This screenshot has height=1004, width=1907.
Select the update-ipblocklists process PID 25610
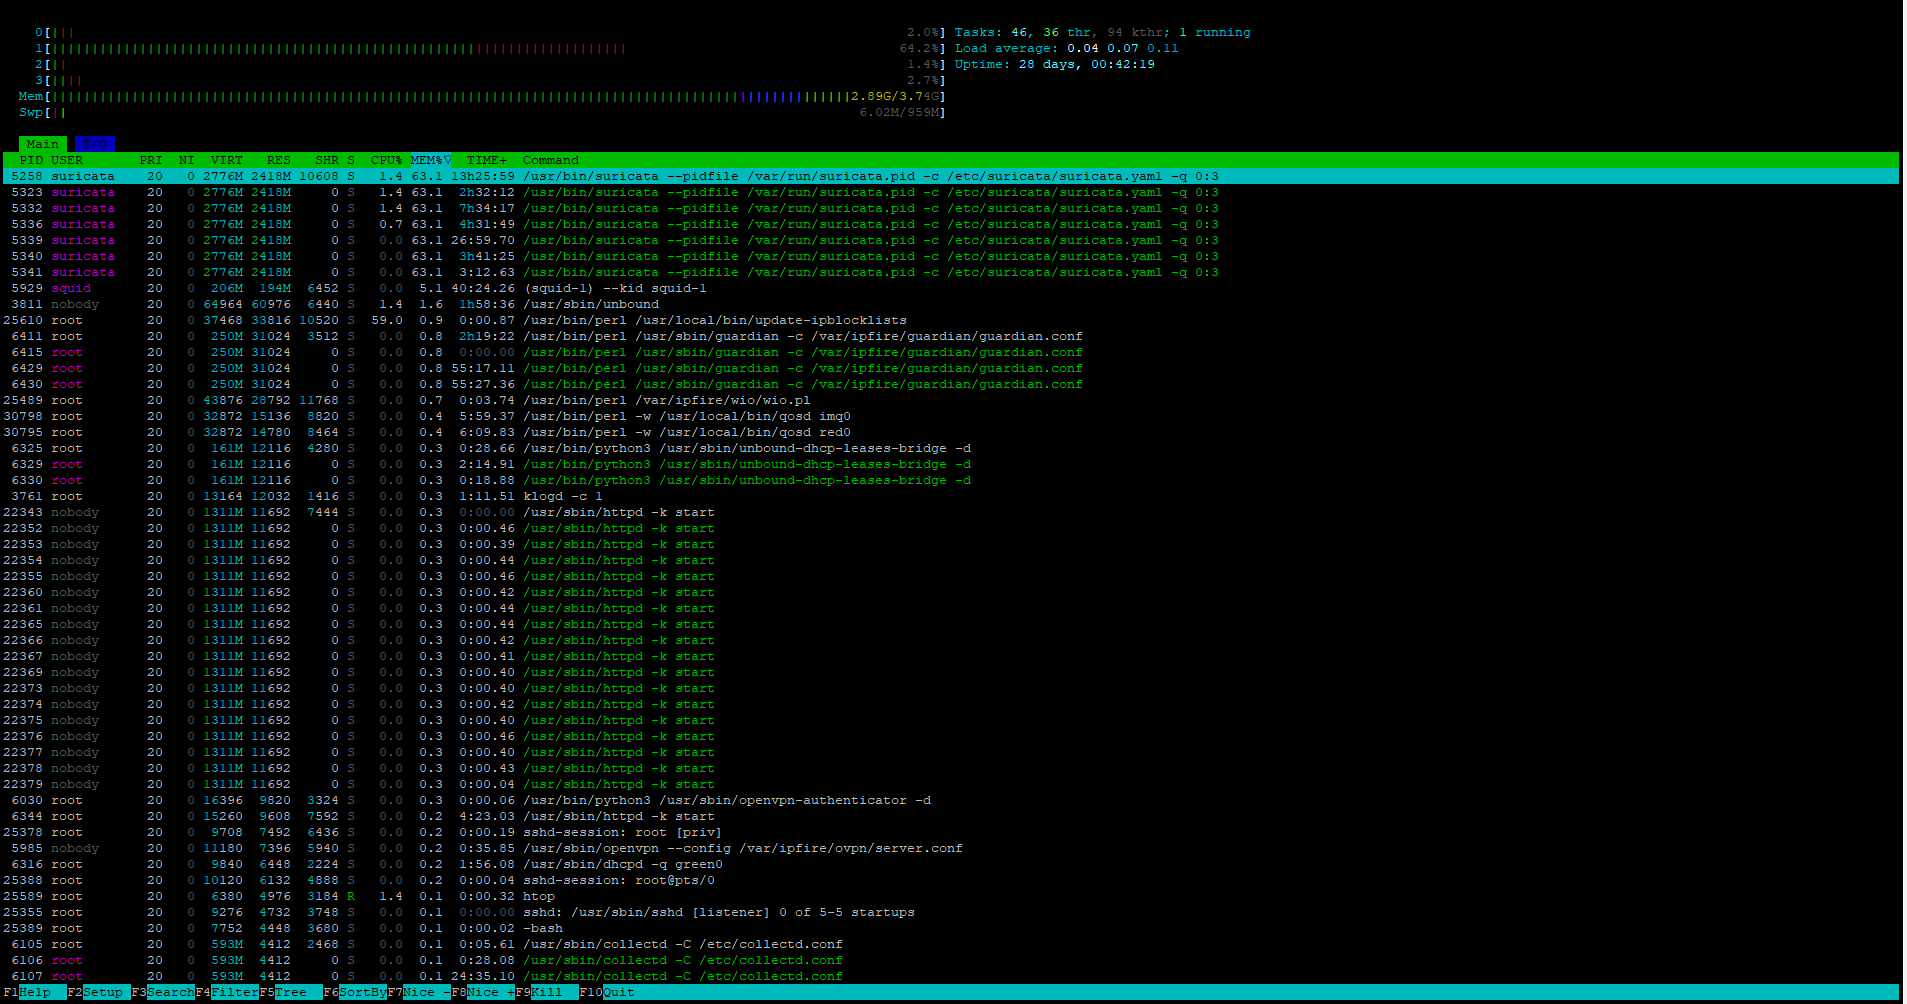951,320
